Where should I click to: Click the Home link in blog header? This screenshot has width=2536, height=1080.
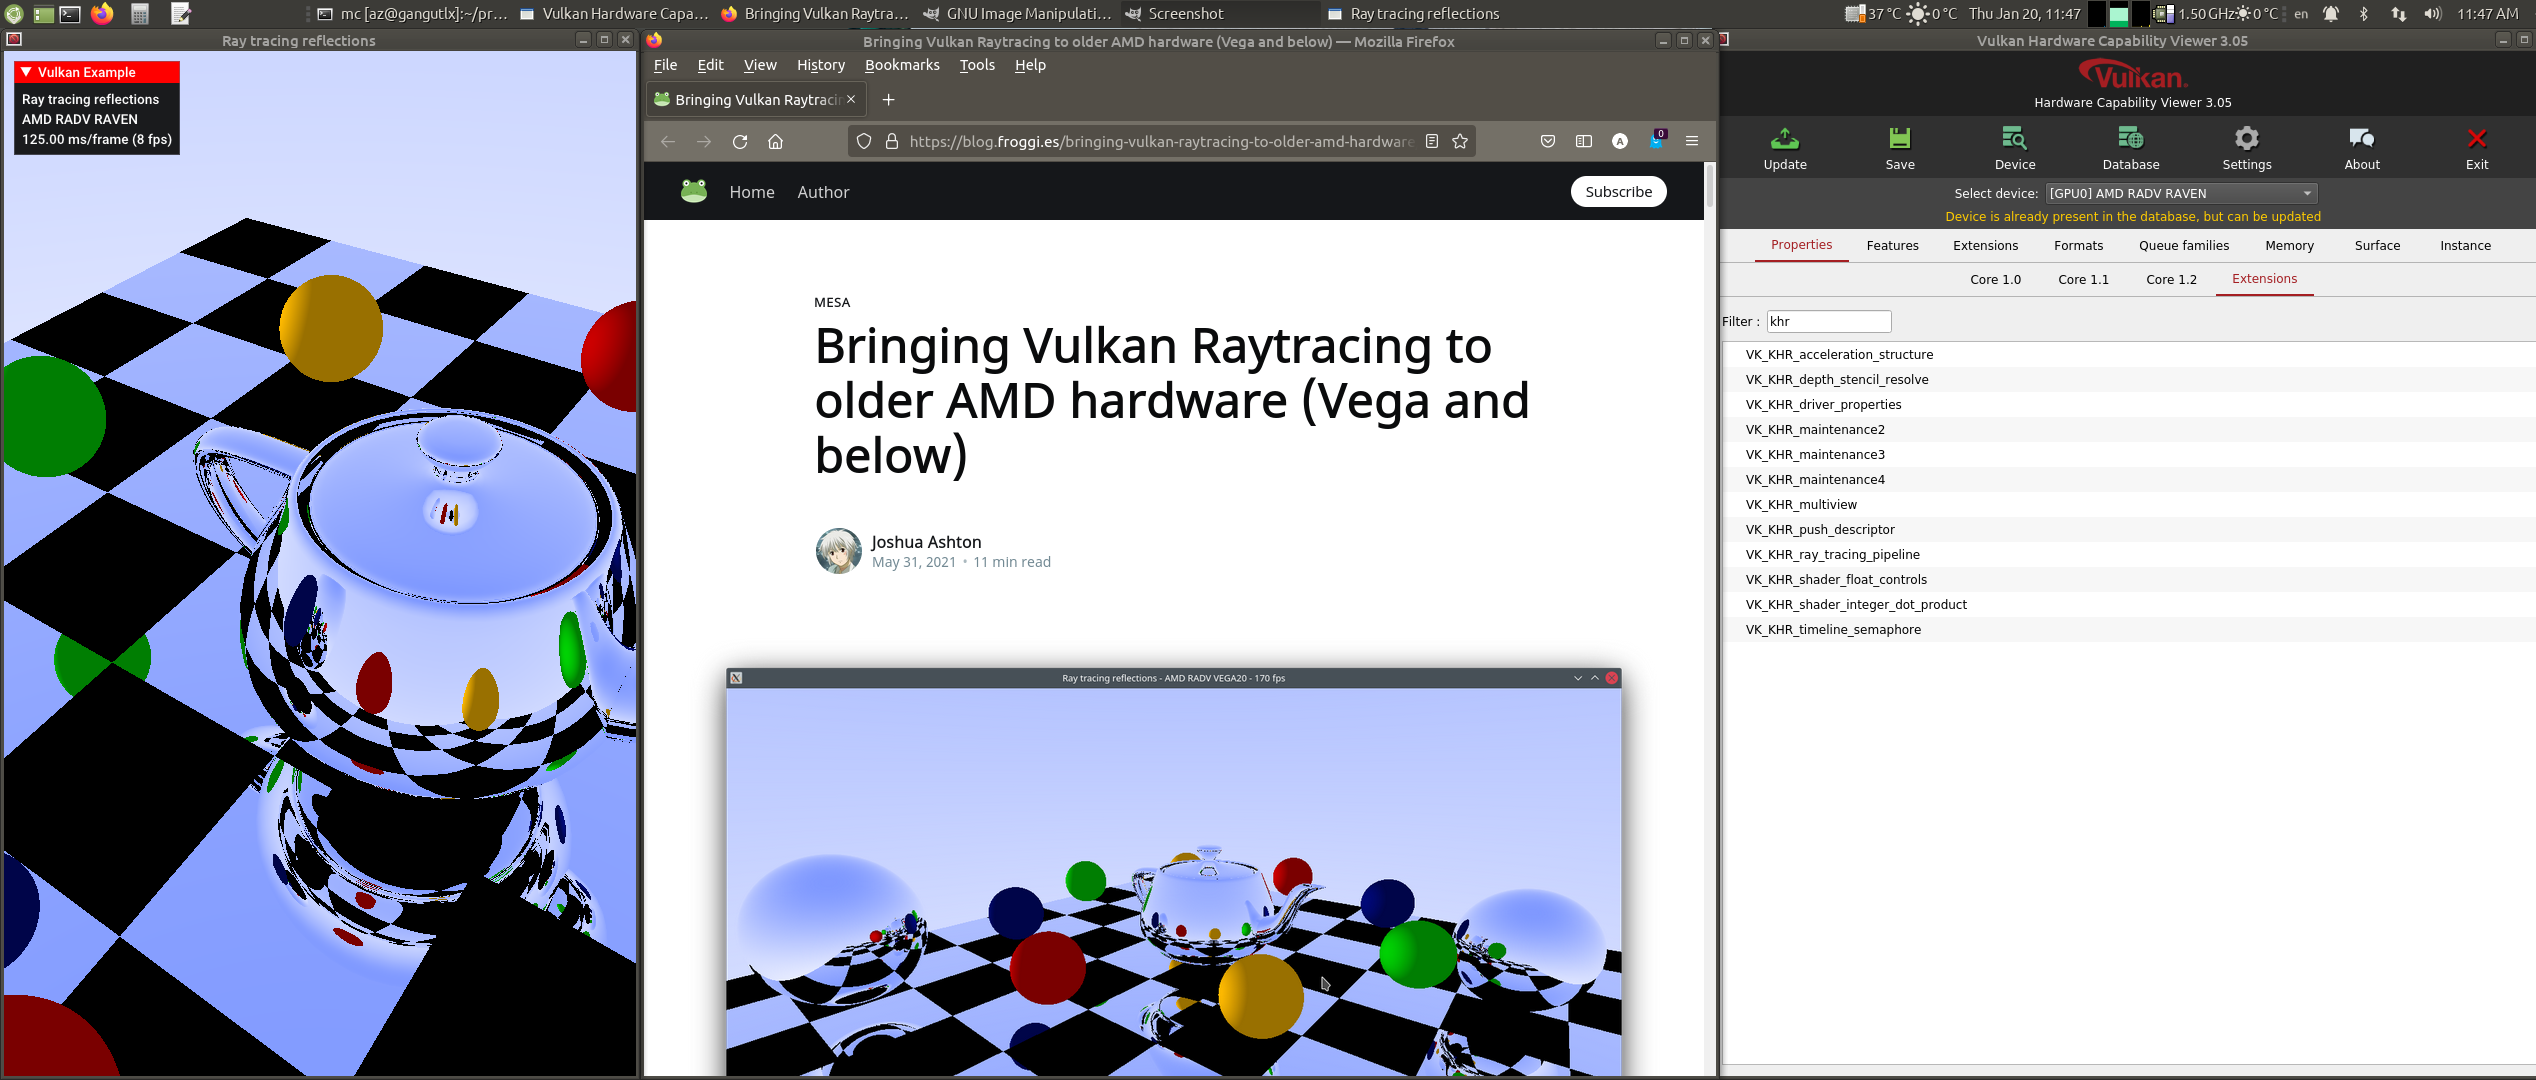(752, 191)
